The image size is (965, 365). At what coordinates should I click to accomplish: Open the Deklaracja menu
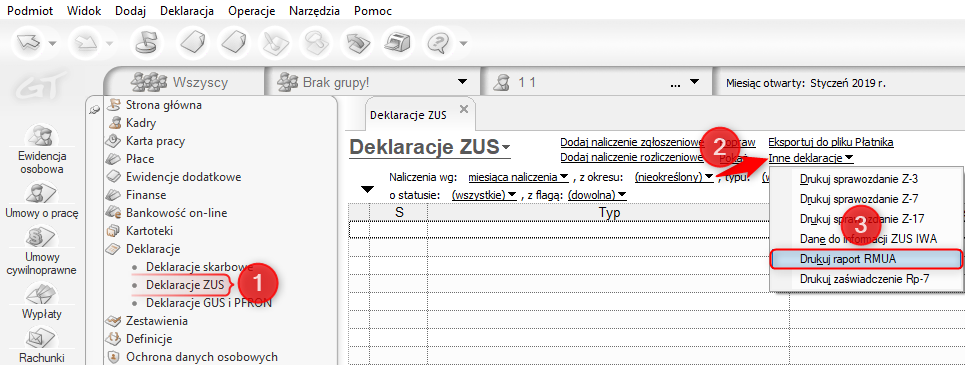tap(186, 10)
